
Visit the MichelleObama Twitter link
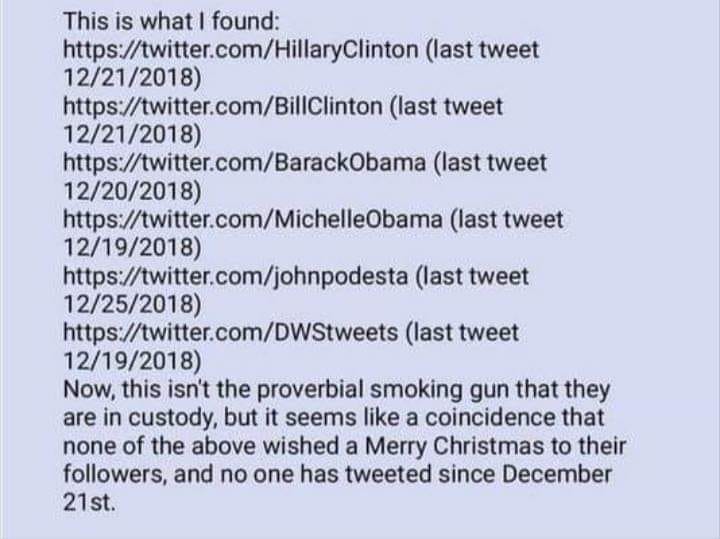[x=251, y=218]
